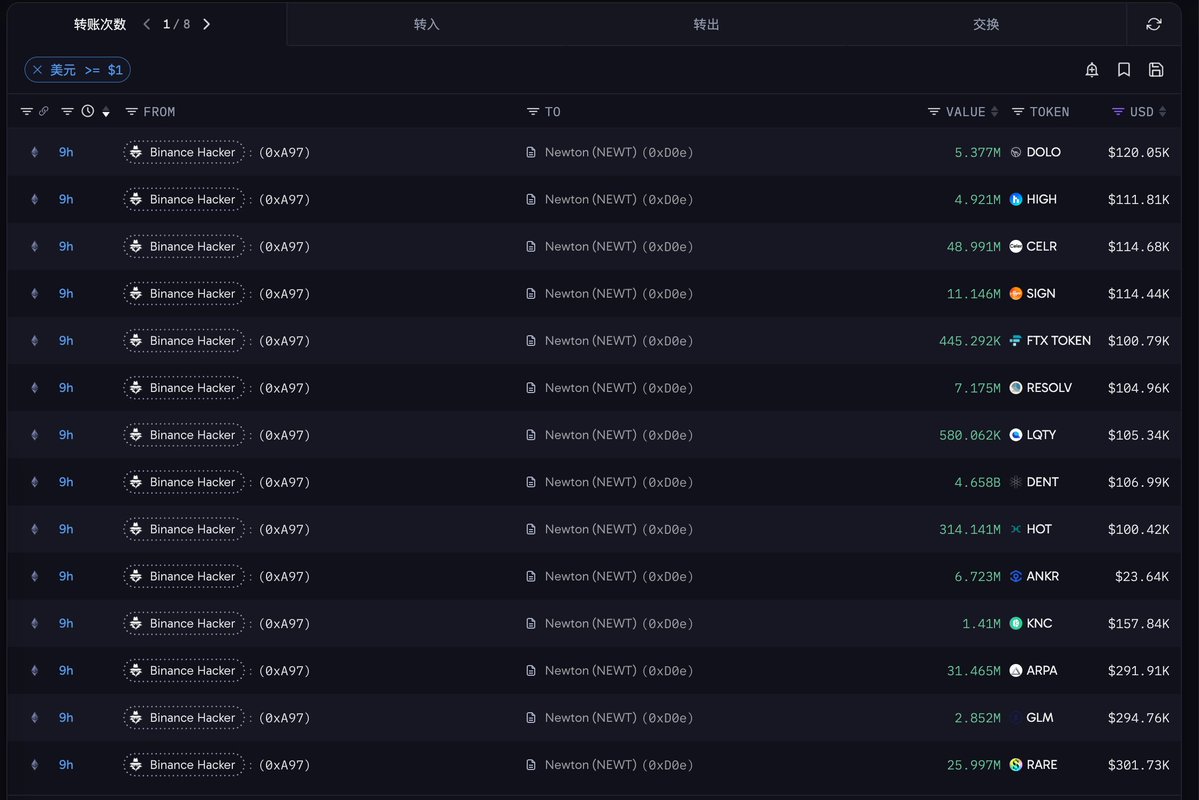Open the time column filter
The width and height of the screenshot is (1199, 800).
[x=67, y=112]
